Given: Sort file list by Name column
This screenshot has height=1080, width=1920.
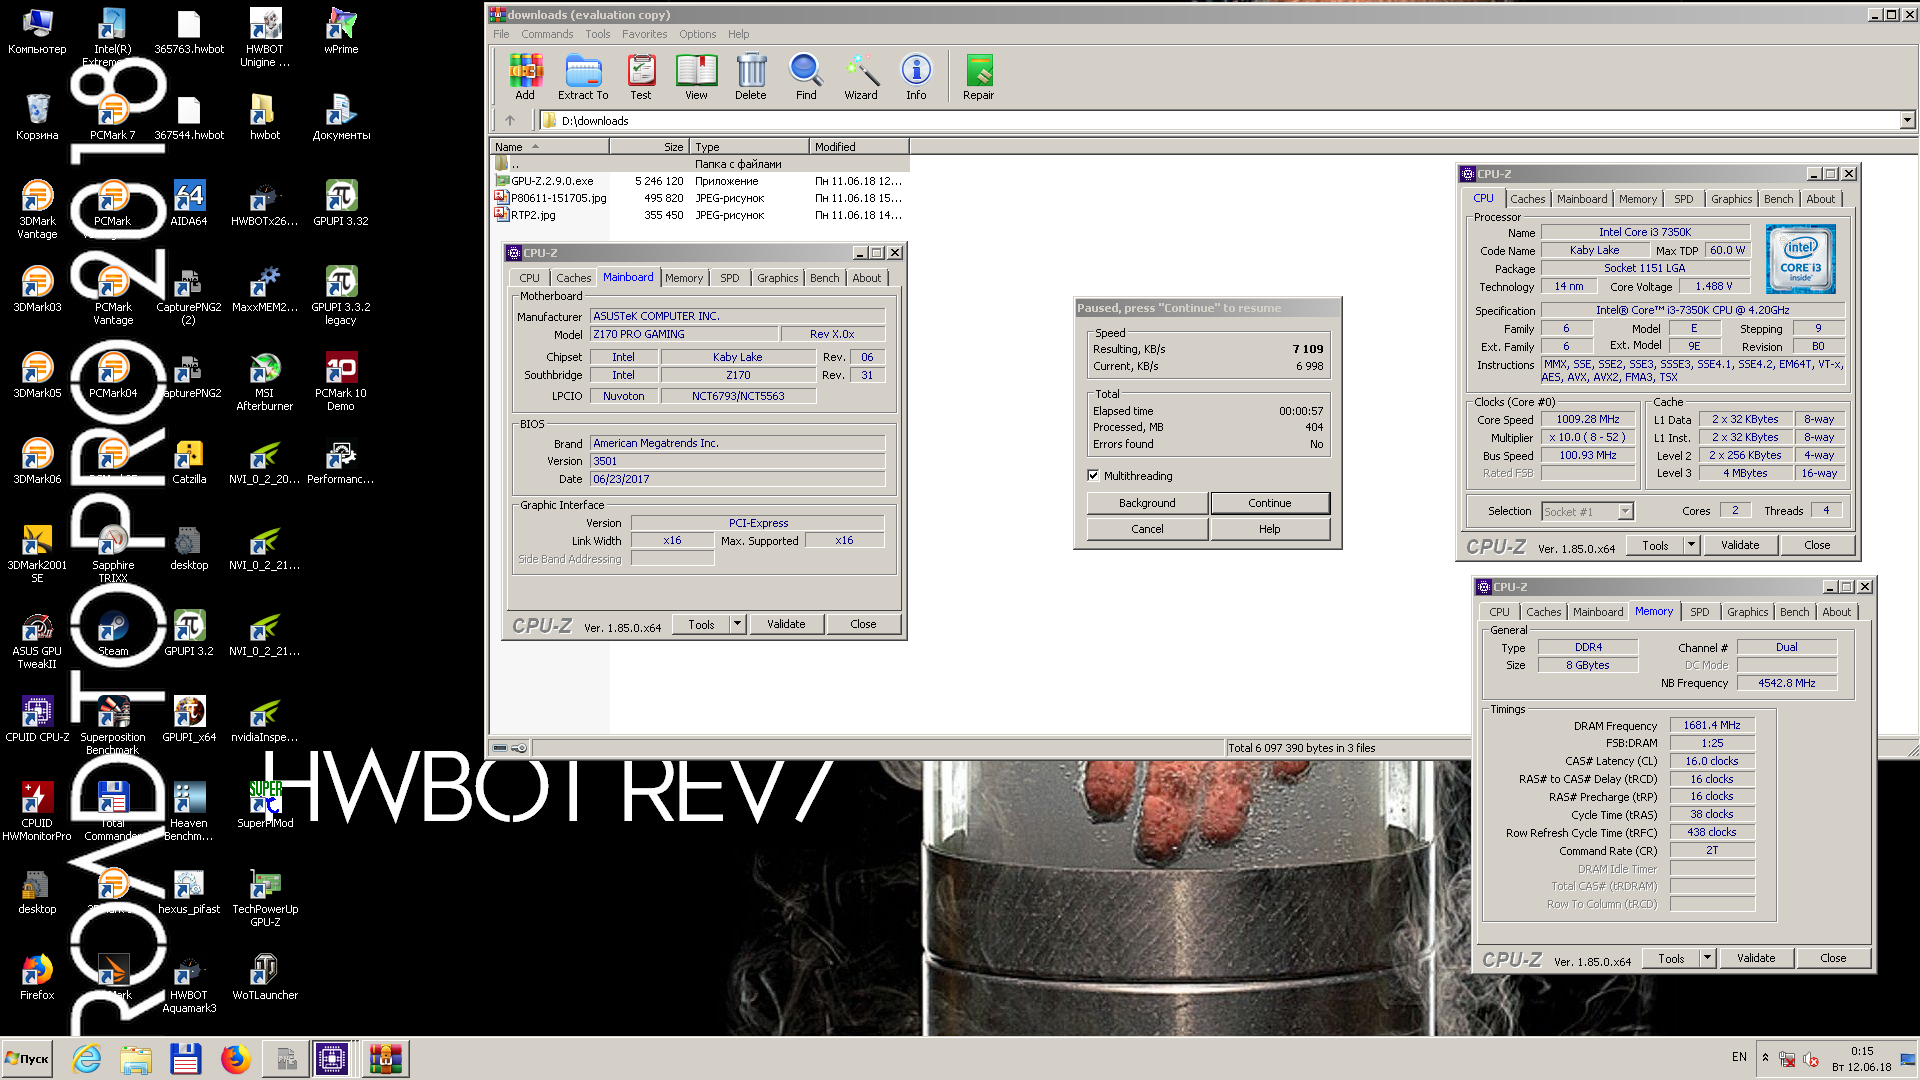Looking at the screenshot, I should 550,147.
